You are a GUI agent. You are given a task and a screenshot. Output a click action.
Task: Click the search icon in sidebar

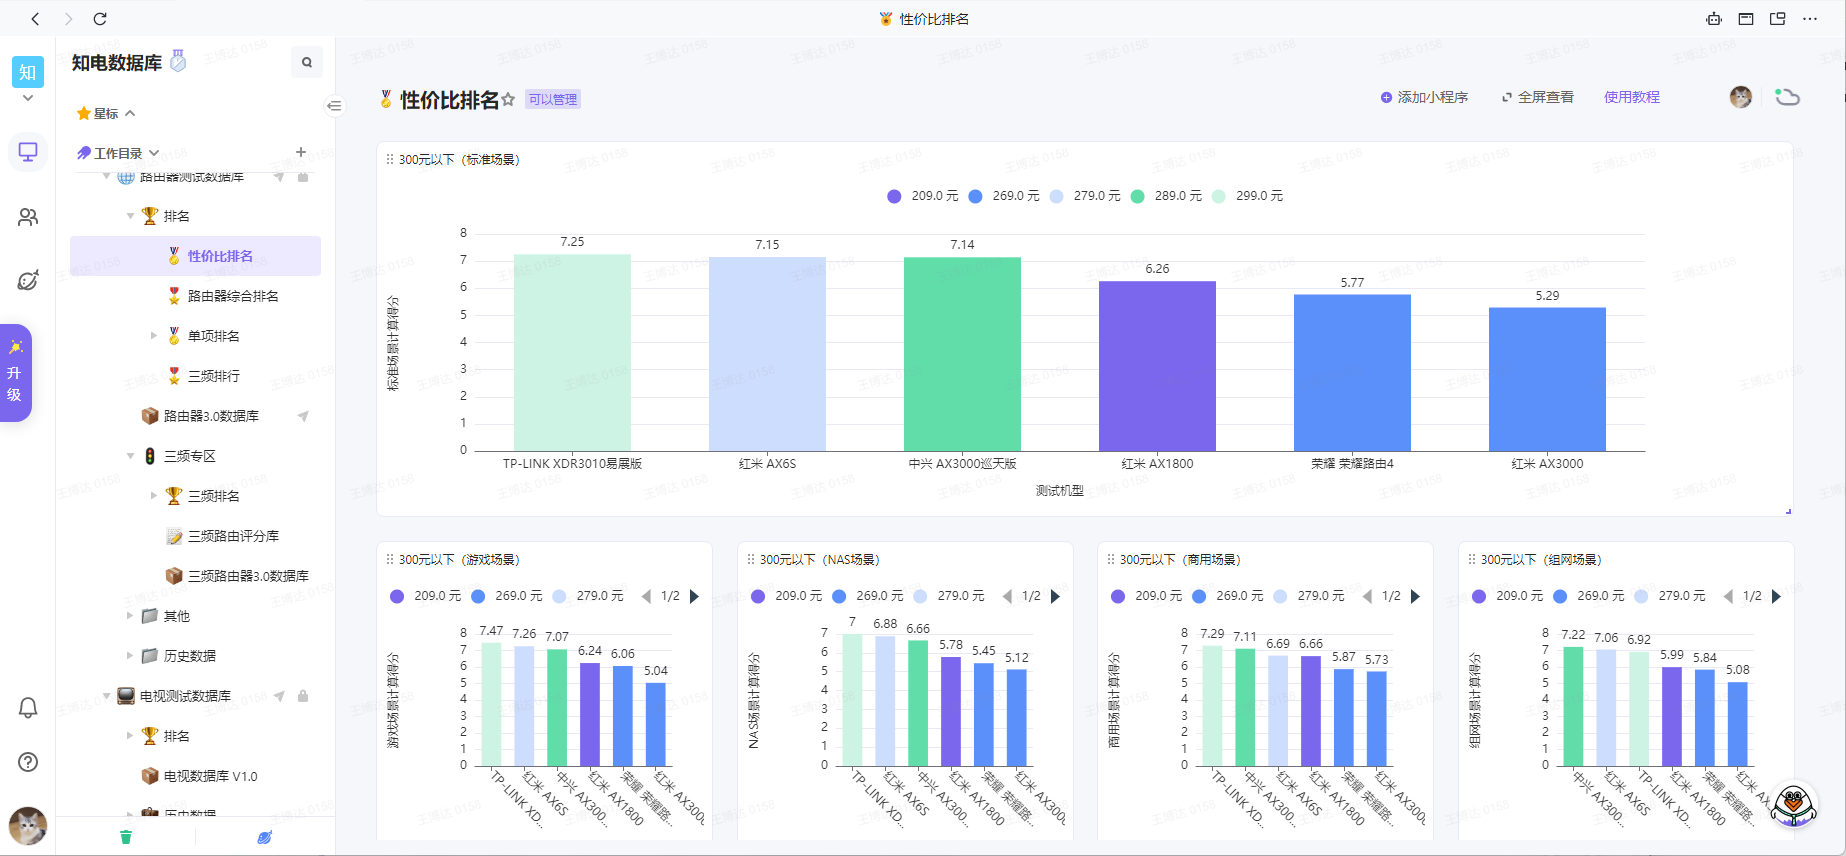[x=307, y=62]
